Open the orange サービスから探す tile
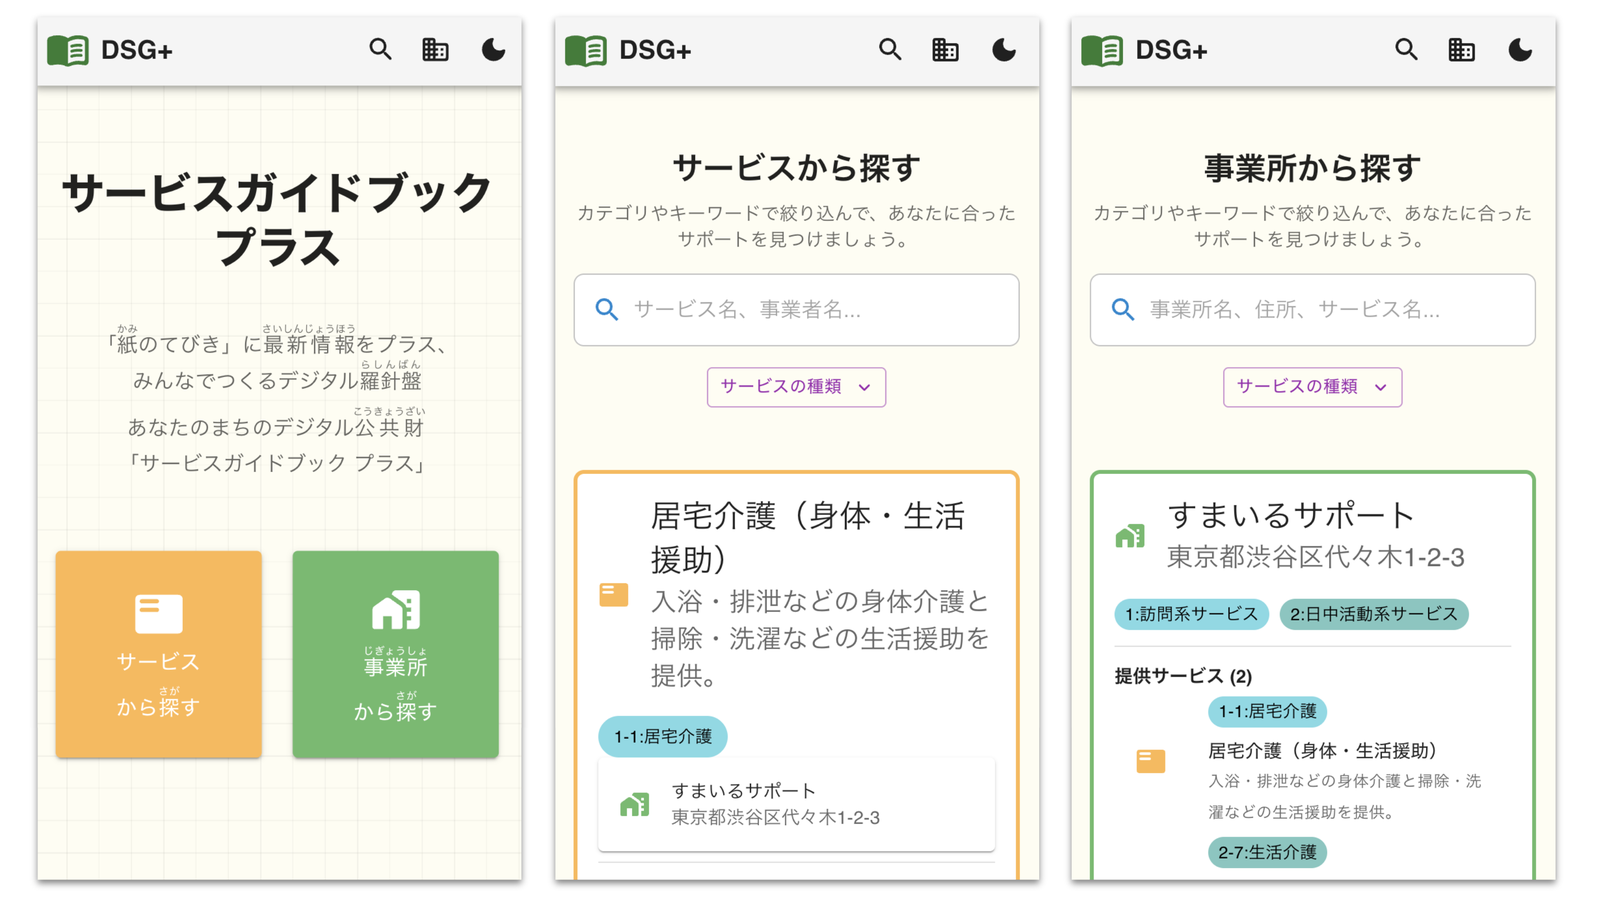The image size is (1600, 900). coord(158,654)
